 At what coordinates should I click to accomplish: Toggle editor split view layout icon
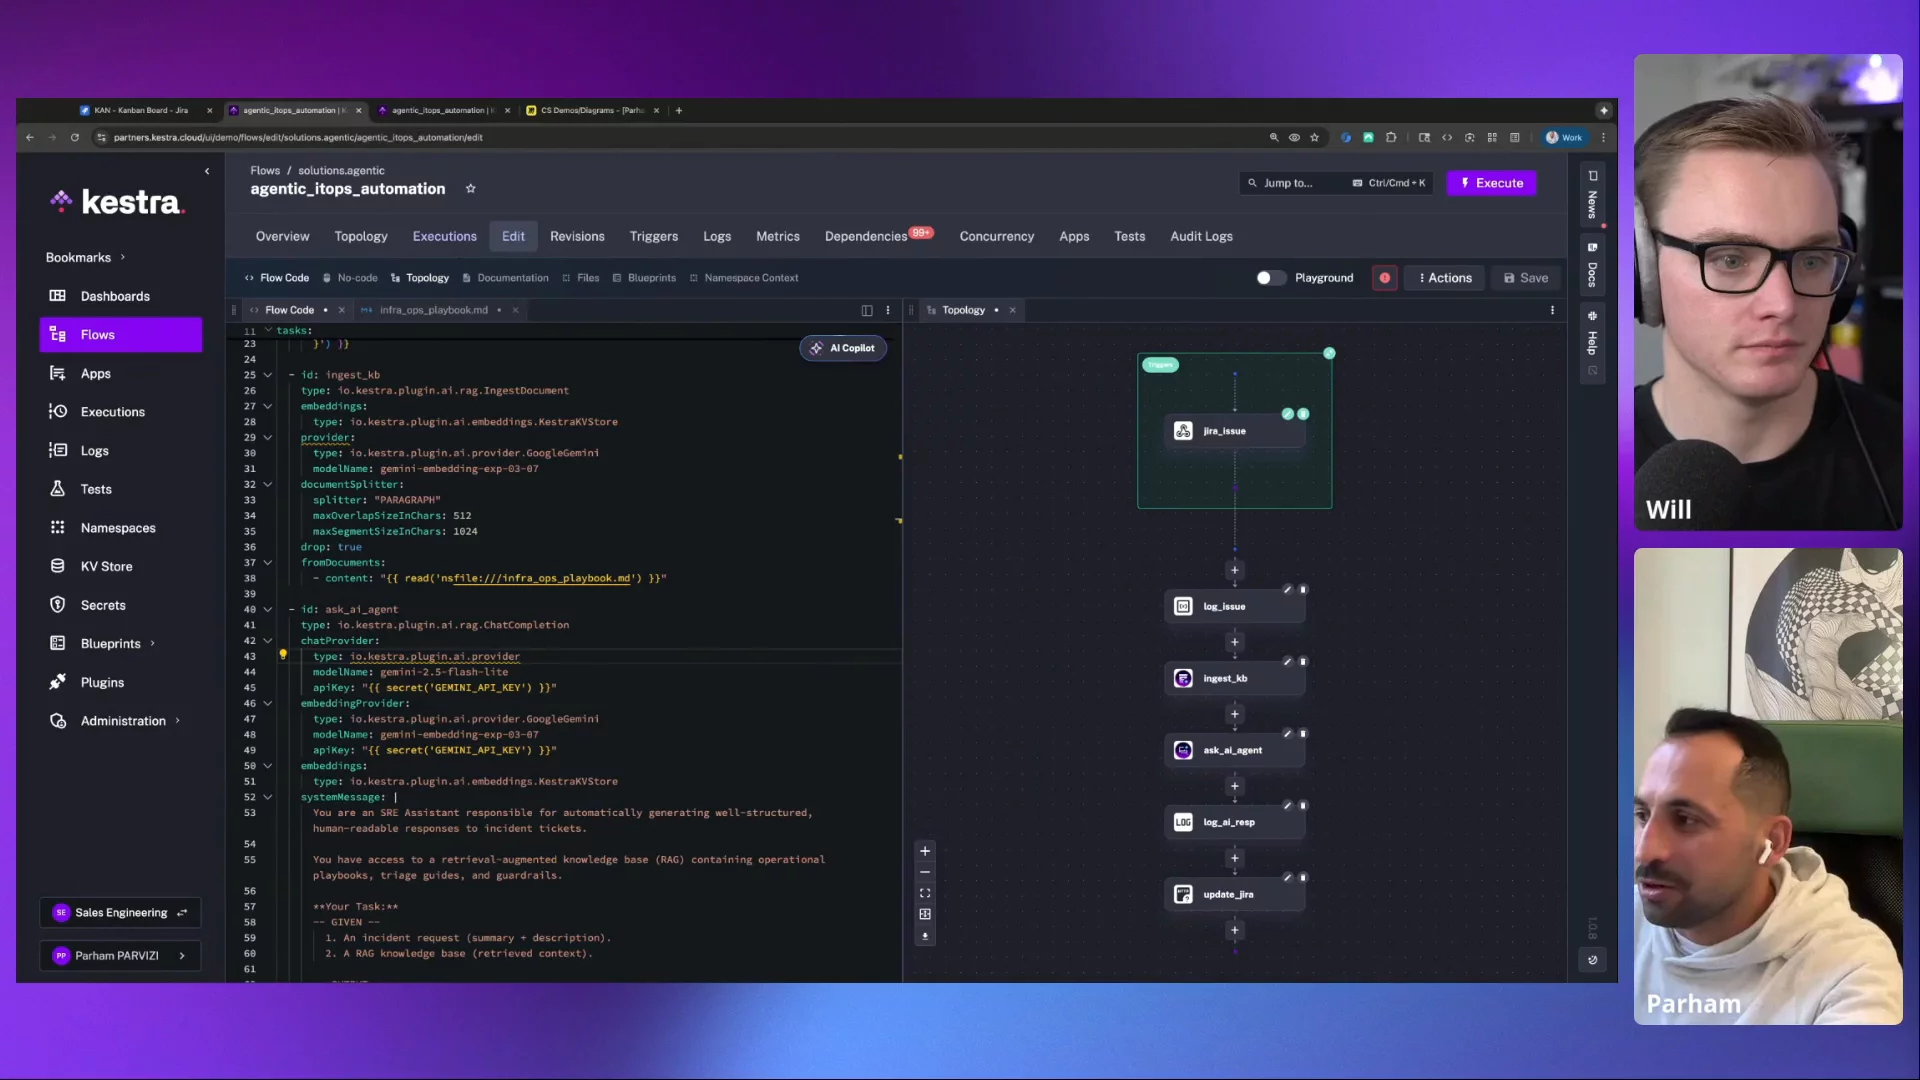[x=867, y=310]
